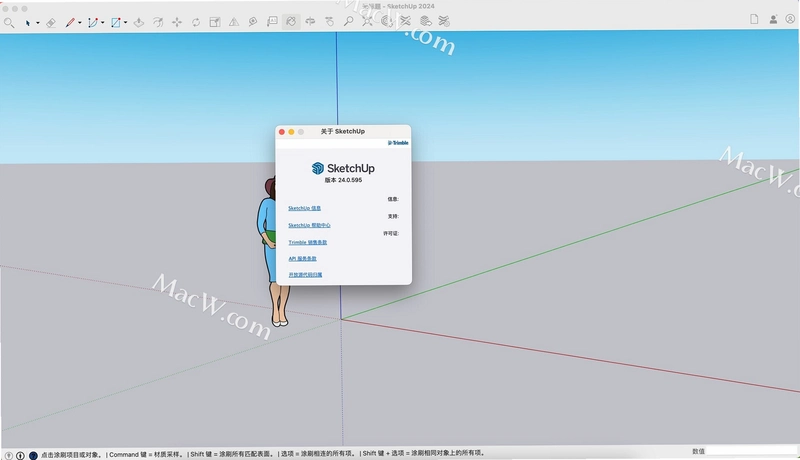Open the API 服务条款 link

tap(303, 259)
